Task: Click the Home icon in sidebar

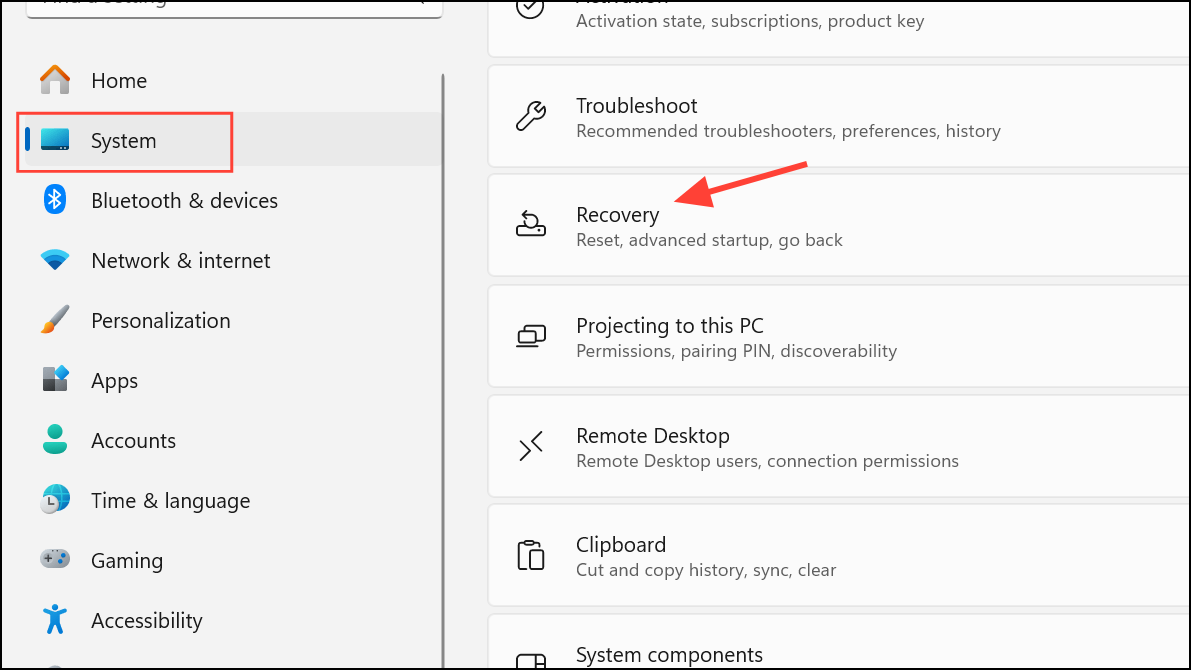Action: (55, 80)
